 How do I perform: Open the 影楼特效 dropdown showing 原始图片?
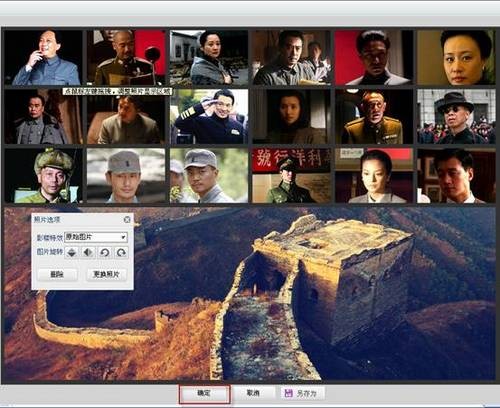[96, 237]
